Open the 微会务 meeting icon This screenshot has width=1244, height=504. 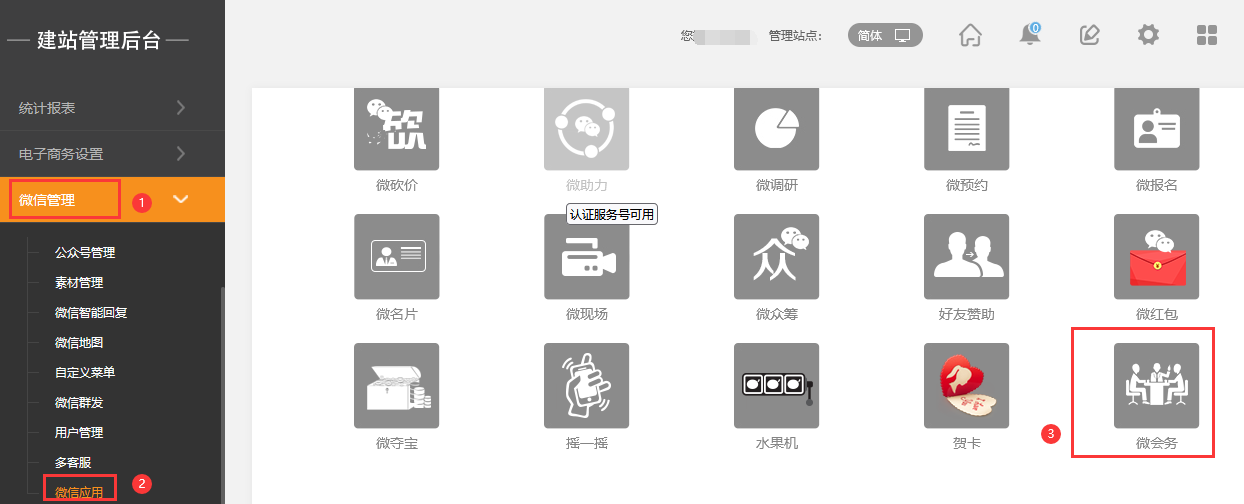(1156, 385)
